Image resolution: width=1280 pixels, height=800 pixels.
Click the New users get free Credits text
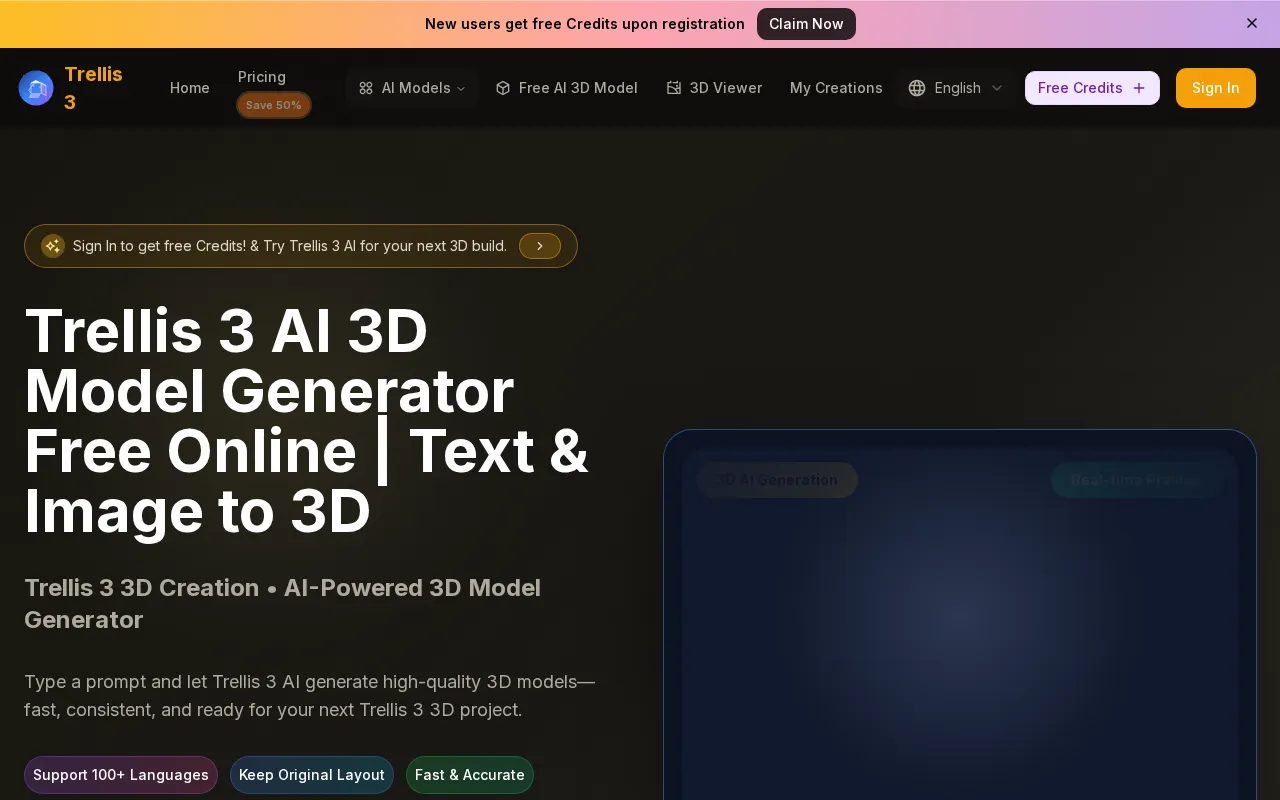coord(585,24)
